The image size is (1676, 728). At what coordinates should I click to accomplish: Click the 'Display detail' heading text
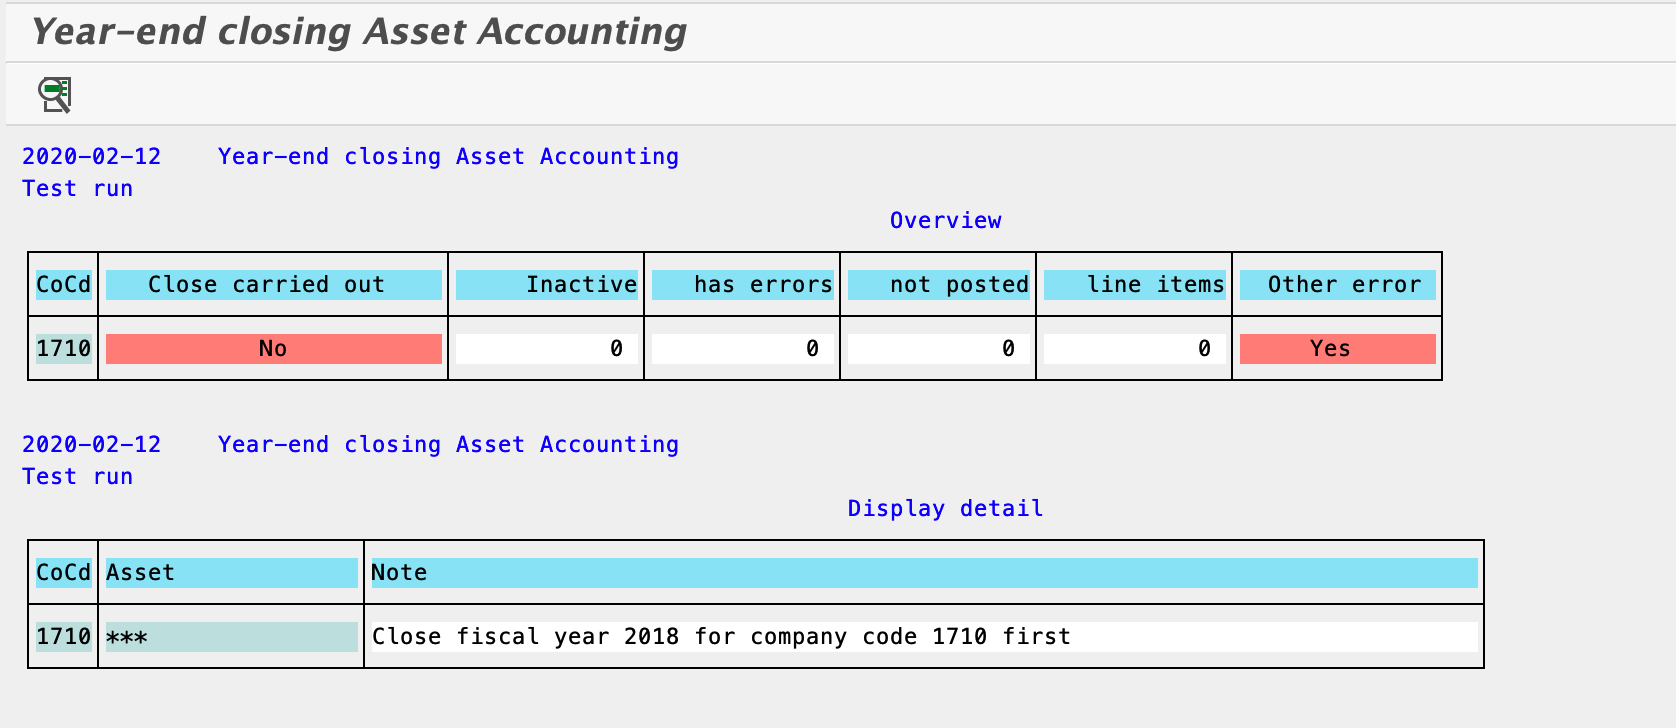pos(945,509)
